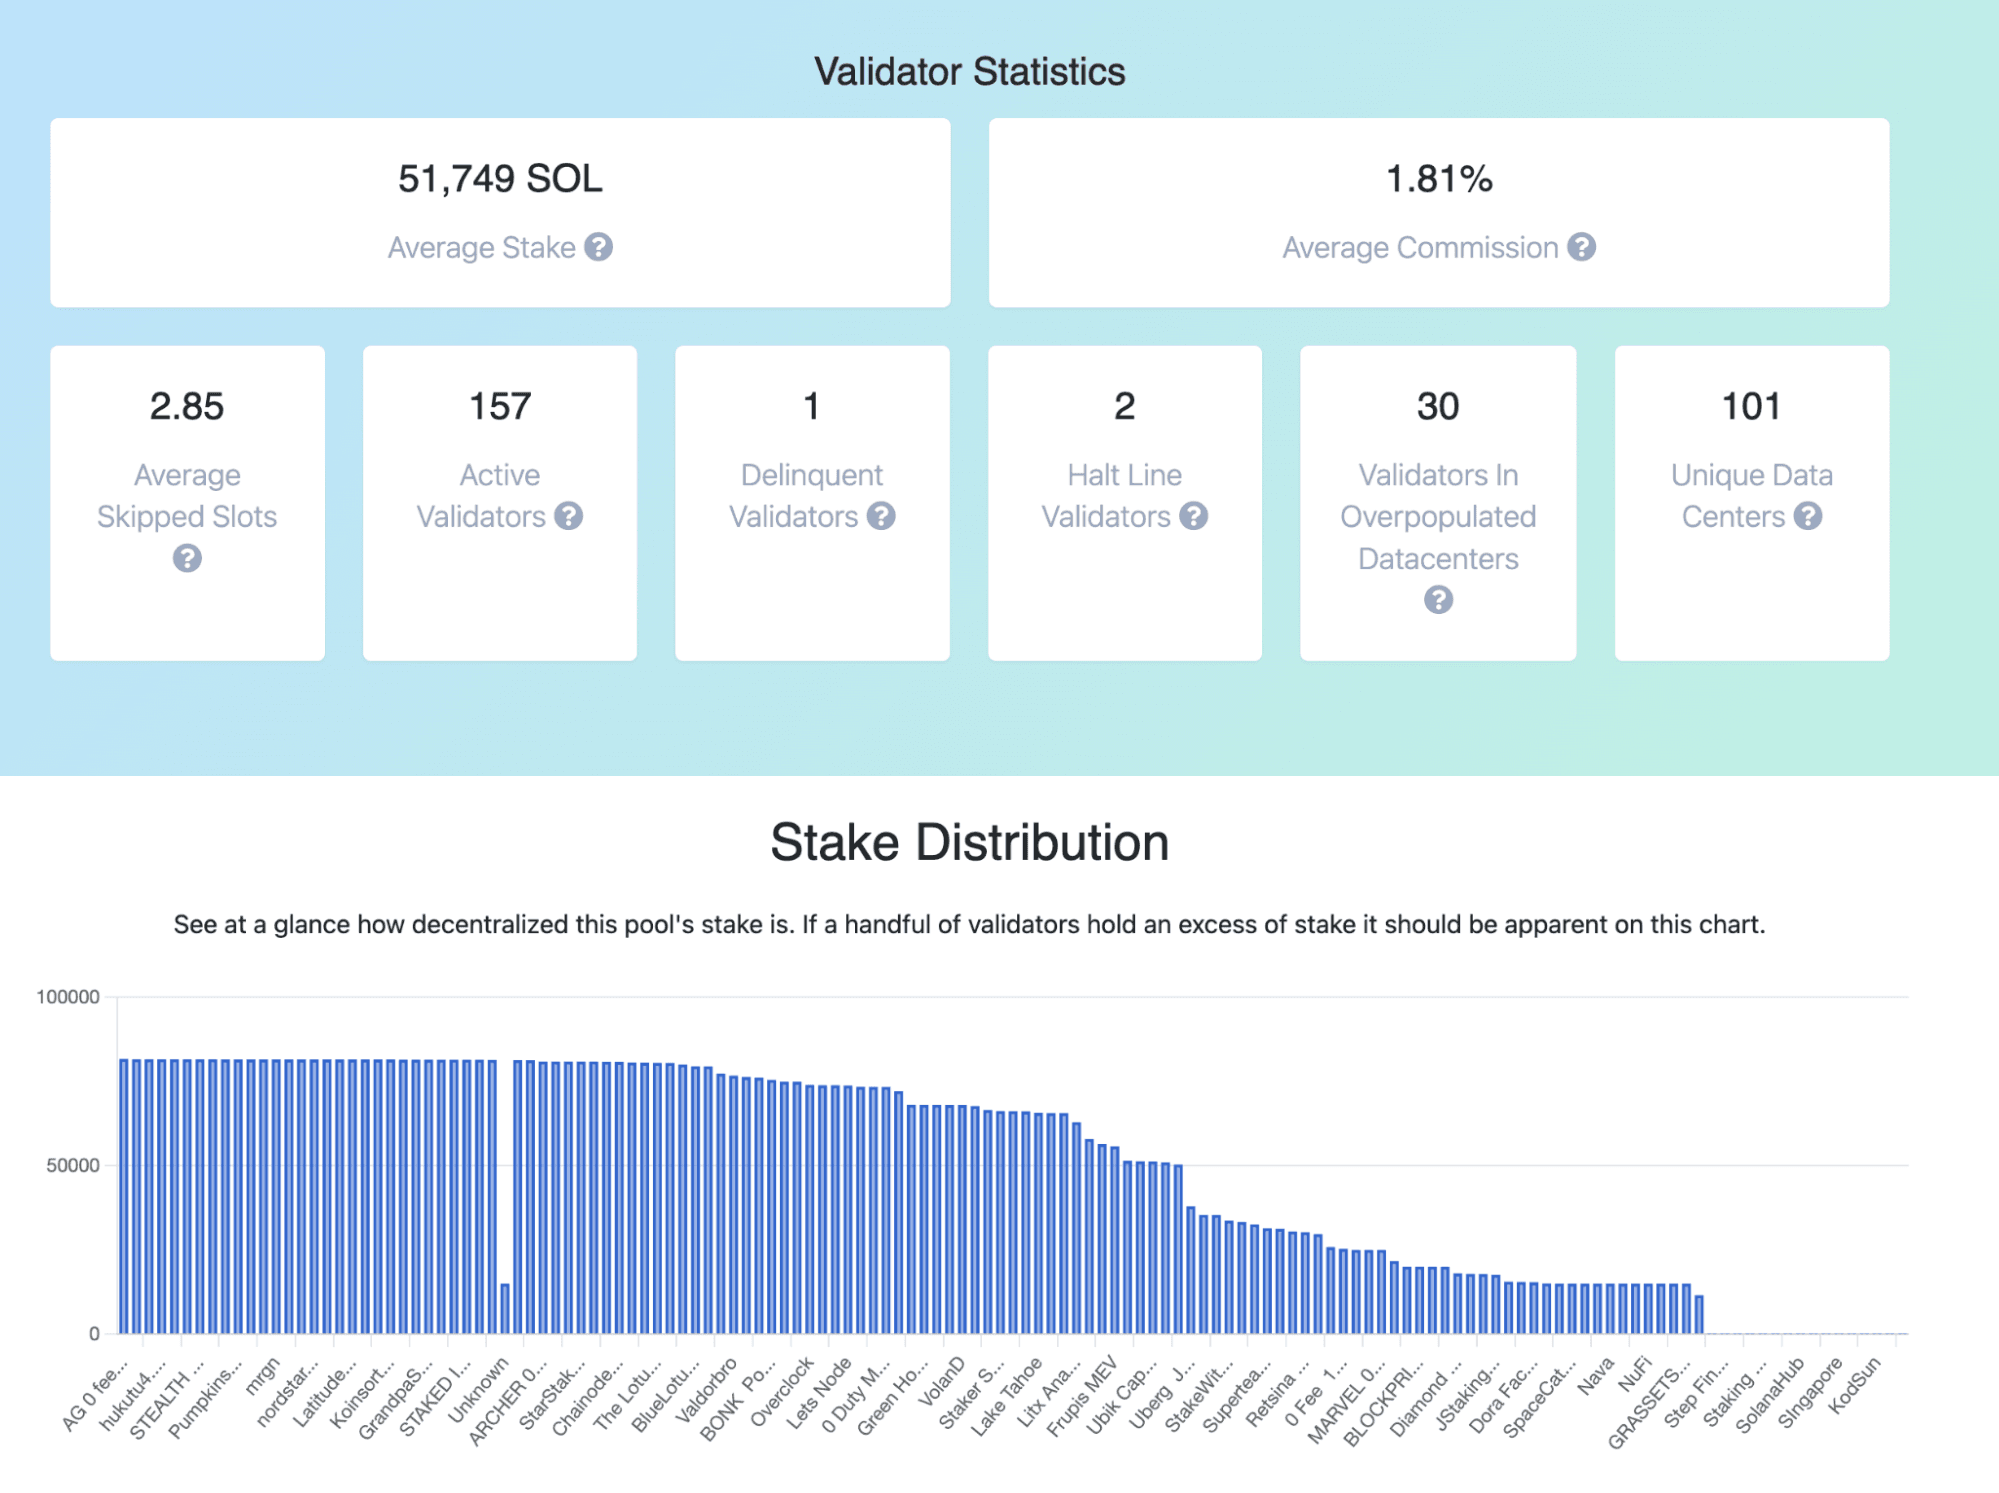Image resolution: width=1999 pixels, height=1493 pixels.
Task: Click the "Frupis MEV" chart axis label
Action: click(1082, 1398)
